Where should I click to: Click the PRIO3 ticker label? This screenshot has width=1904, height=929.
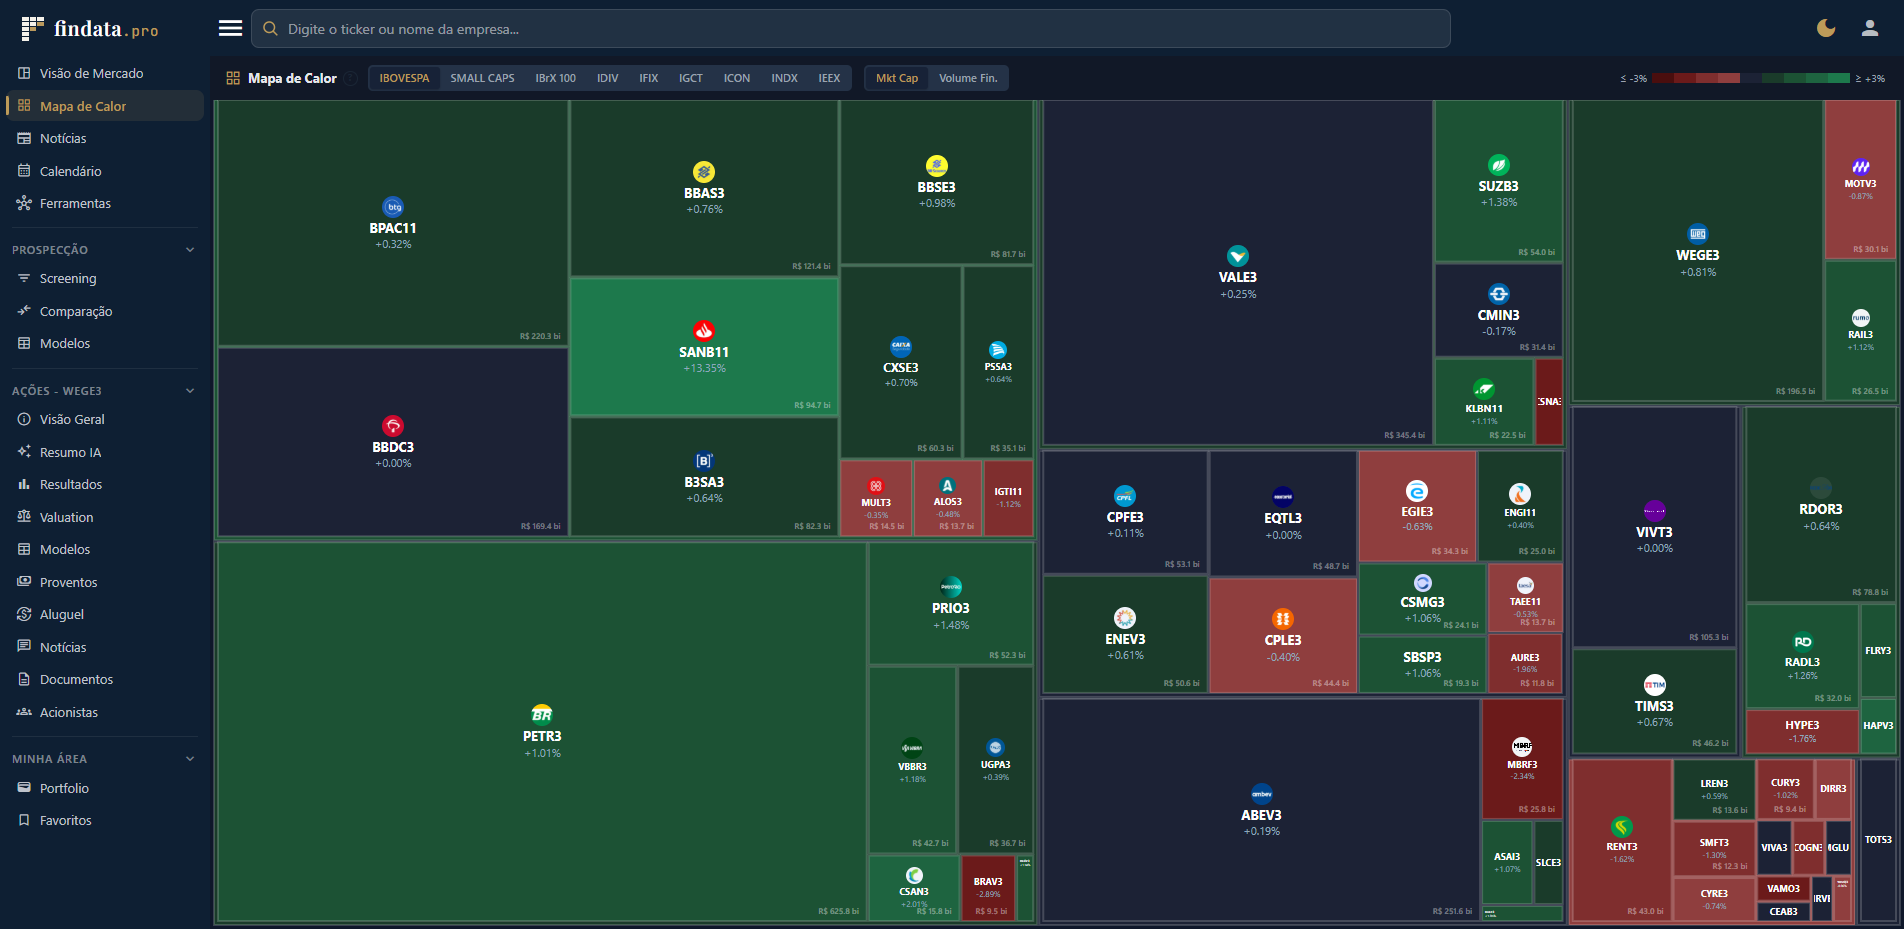tap(951, 608)
